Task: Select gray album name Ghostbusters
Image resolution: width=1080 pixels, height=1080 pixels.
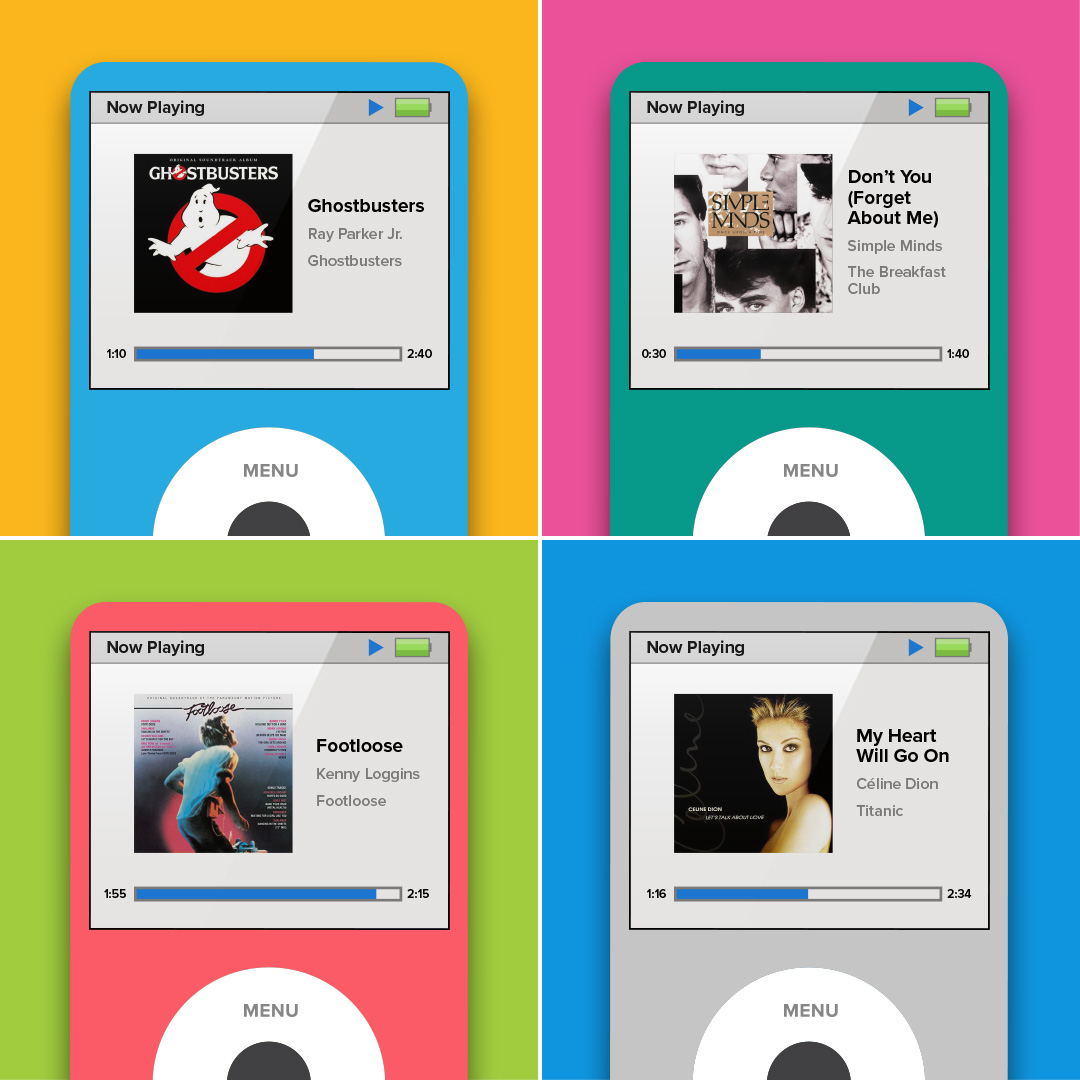Action: (355, 261)
